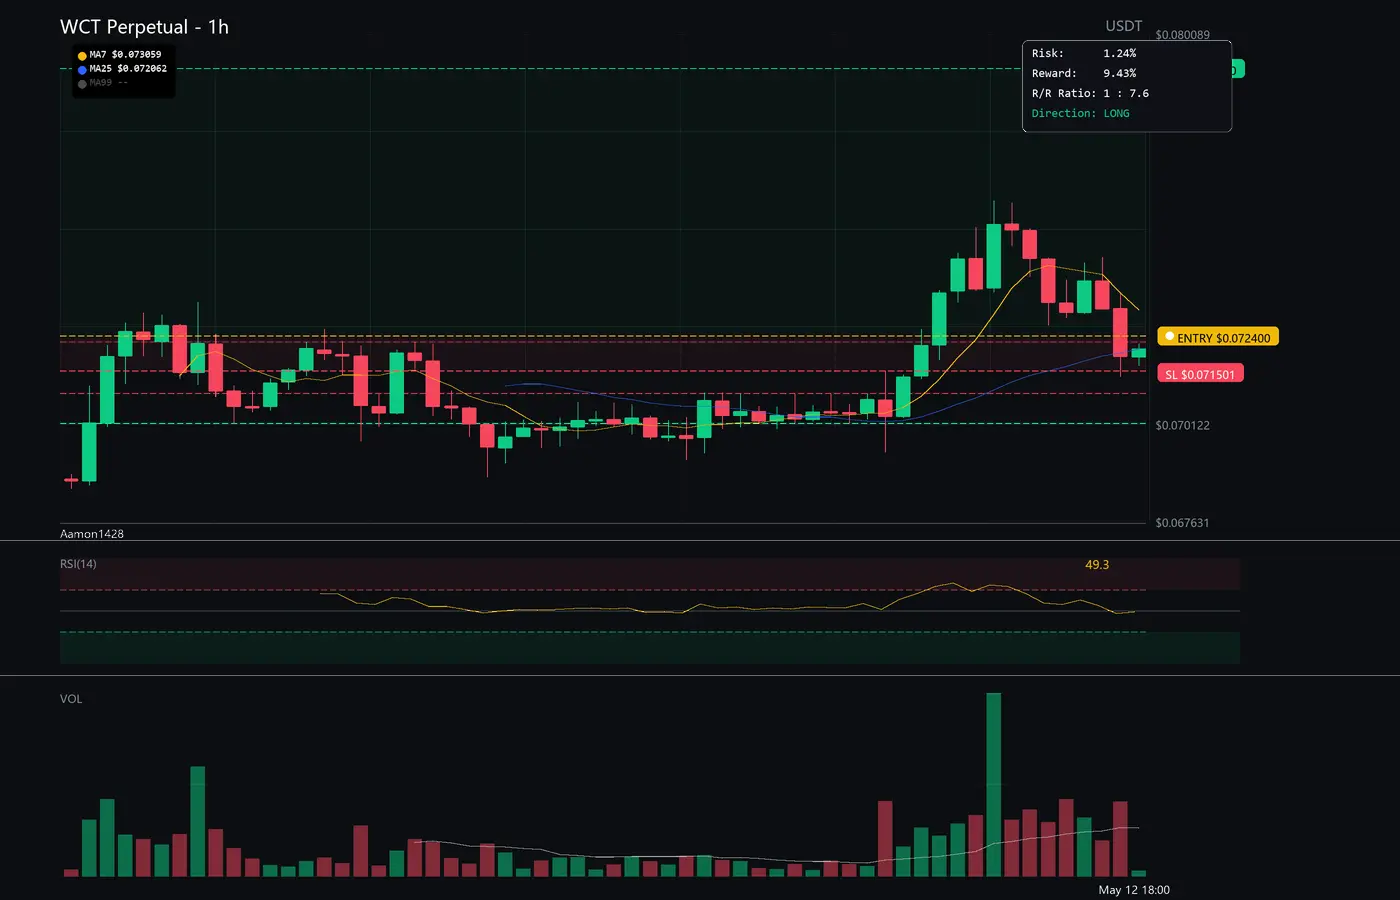Viewport: 1400px width, 900px height.
Task: Click the Aamon1428 author label
Action: point(92,534)
